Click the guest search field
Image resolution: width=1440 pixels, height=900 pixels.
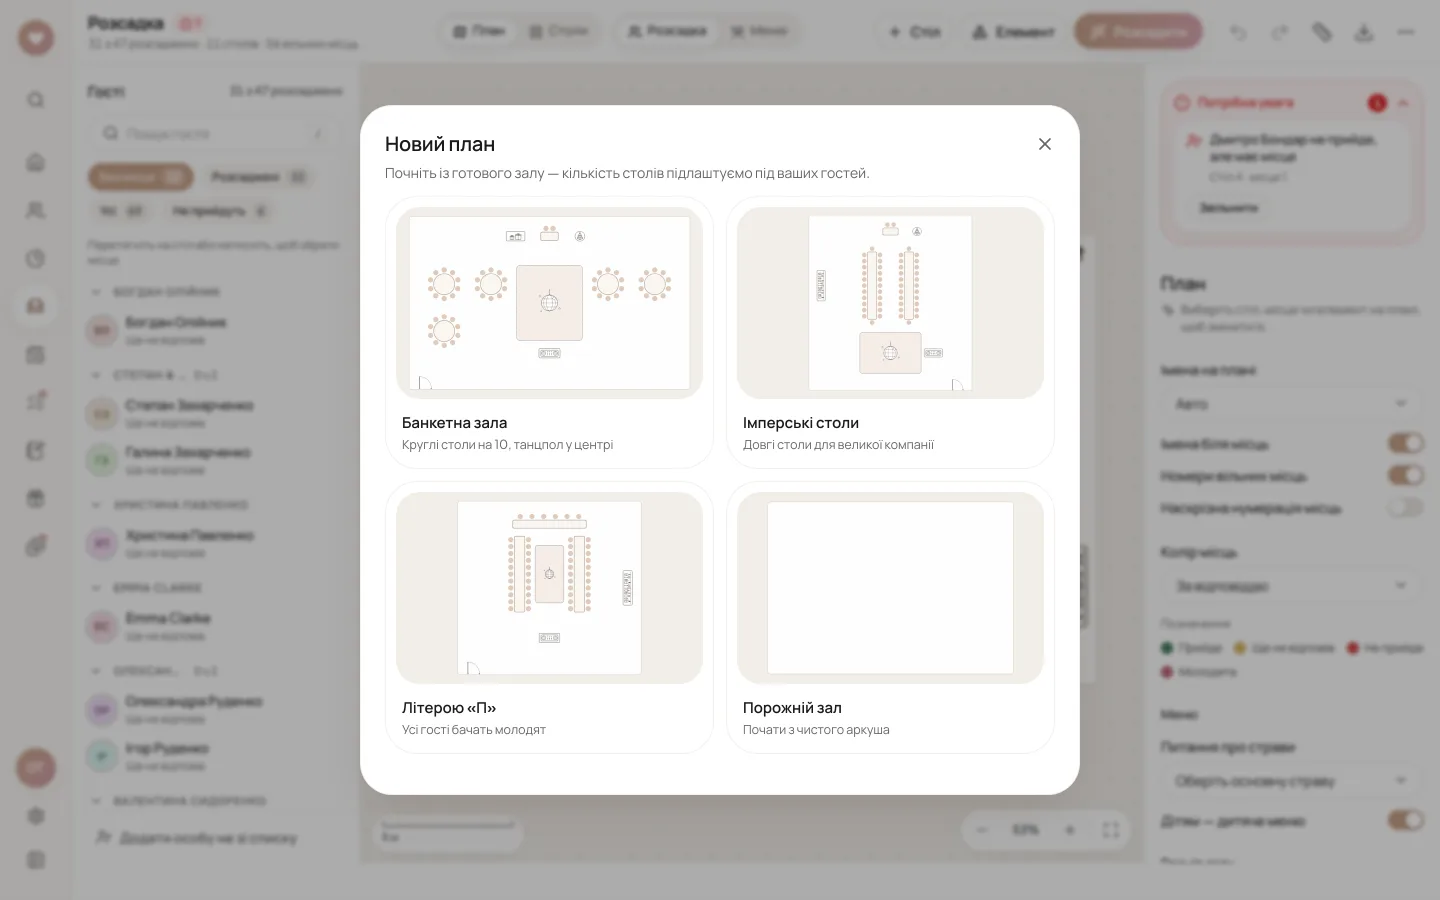tap(214, 133)
